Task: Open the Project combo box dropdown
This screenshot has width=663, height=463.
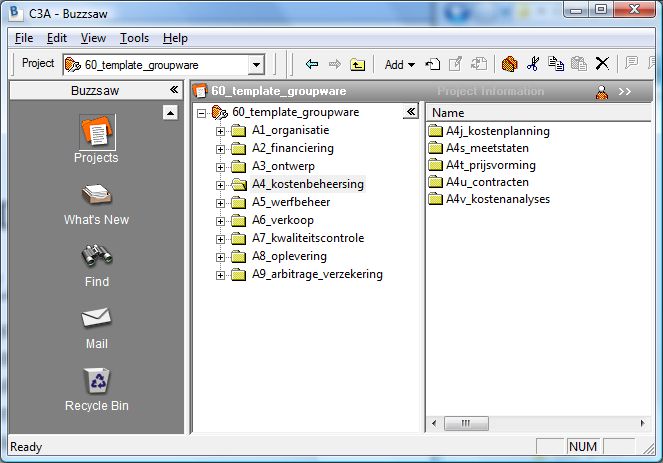Action: click(x=256, y=65)
